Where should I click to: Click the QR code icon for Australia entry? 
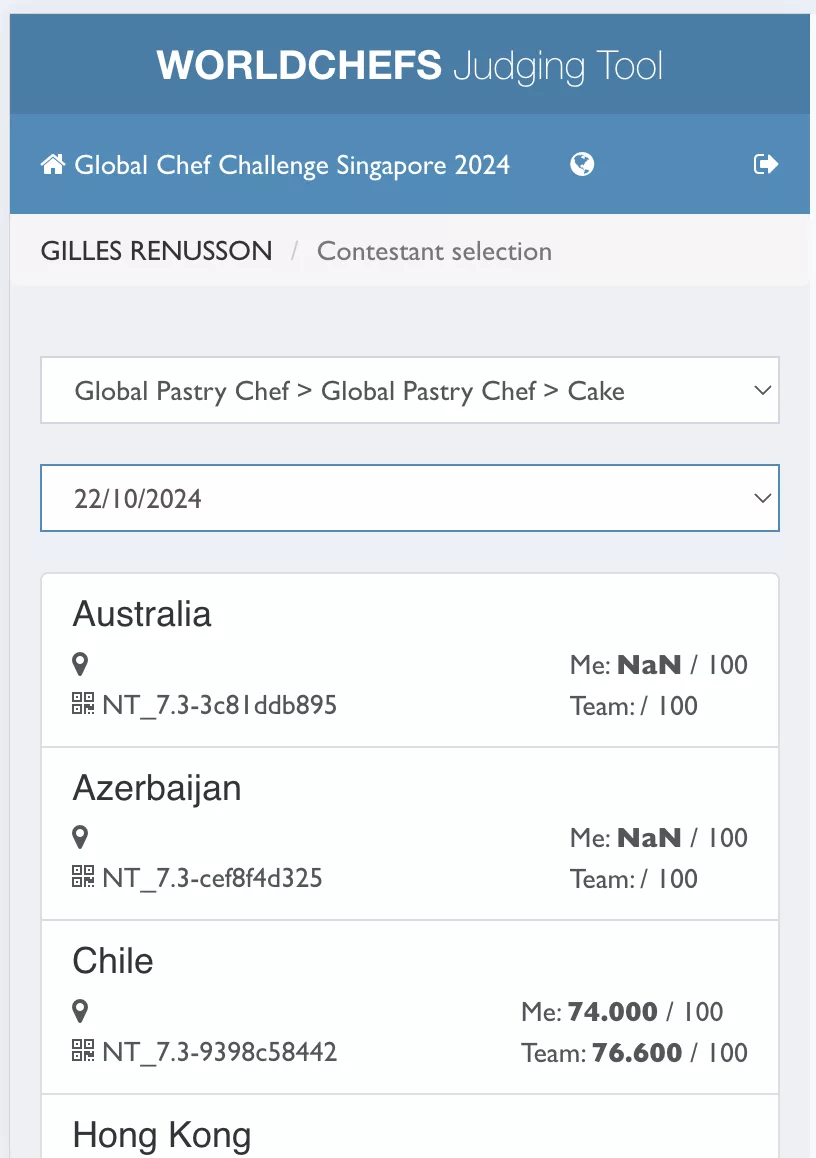(82, 705)
